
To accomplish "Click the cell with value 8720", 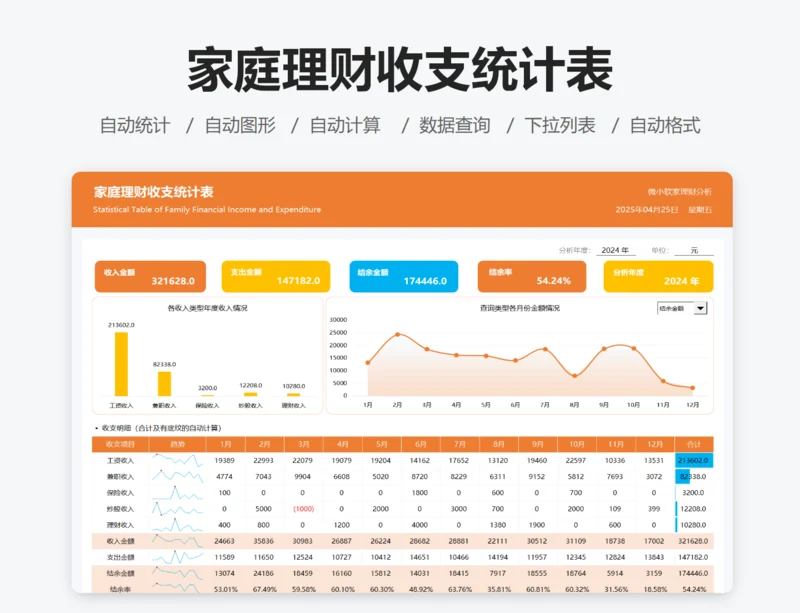I will [419, 477].
